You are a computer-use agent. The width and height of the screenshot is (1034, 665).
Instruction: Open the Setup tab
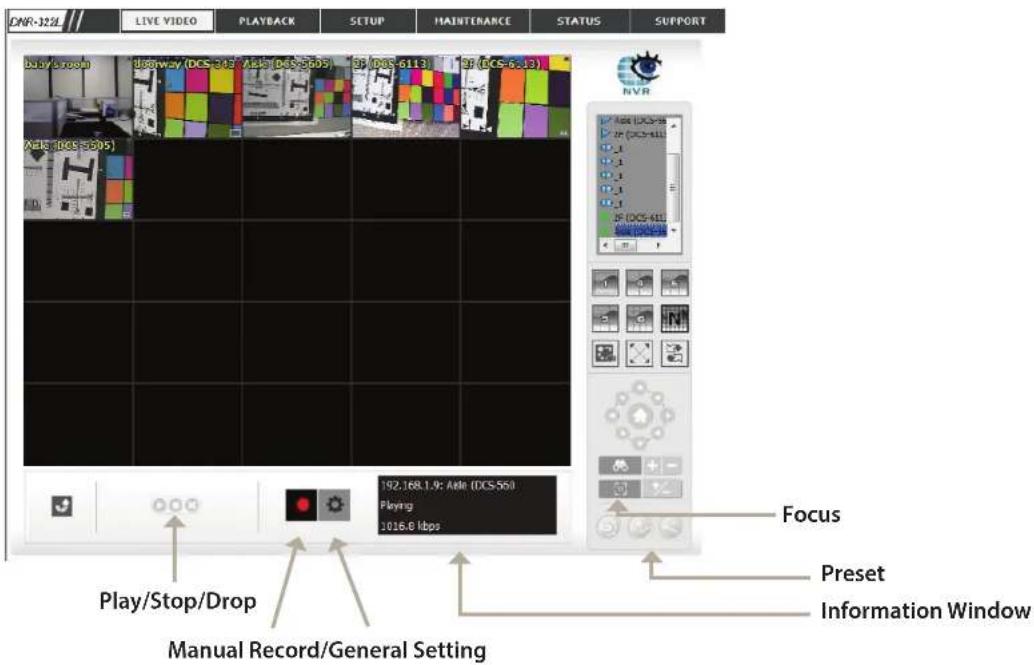pos(367,21)
